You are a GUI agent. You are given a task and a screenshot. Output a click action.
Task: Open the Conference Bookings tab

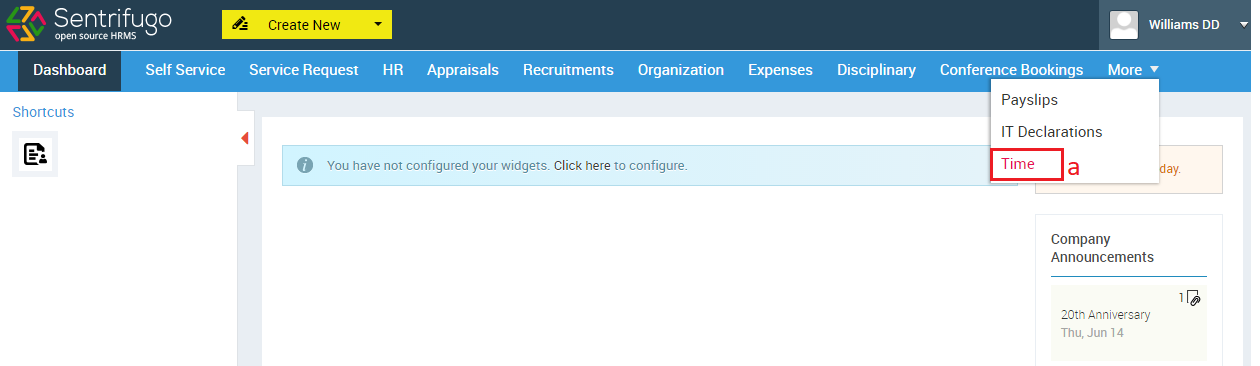[x=1011, y=70]
